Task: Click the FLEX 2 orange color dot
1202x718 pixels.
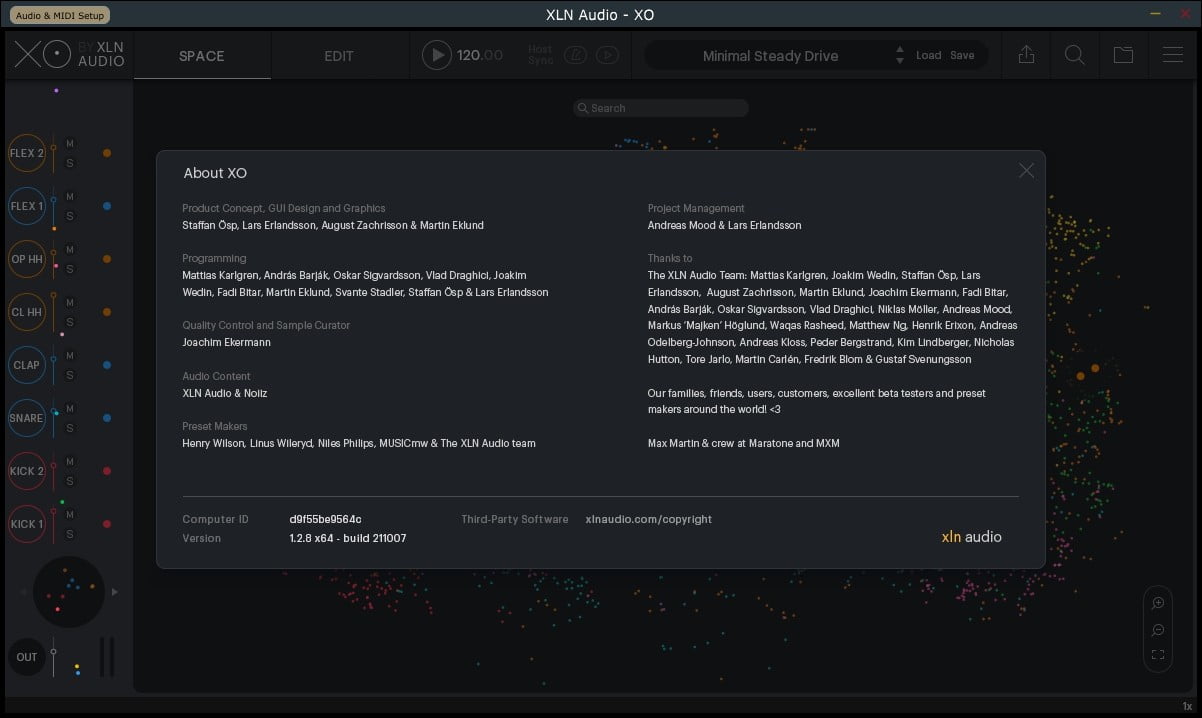Action: (x=107, y=153)
